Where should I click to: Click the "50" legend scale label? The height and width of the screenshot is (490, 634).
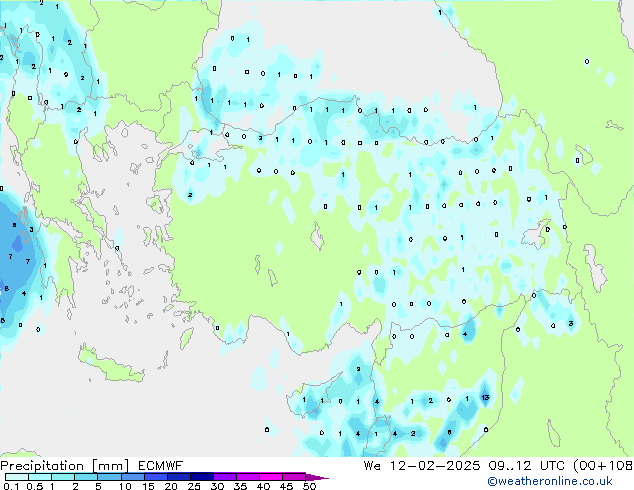(x=310, y=486)
